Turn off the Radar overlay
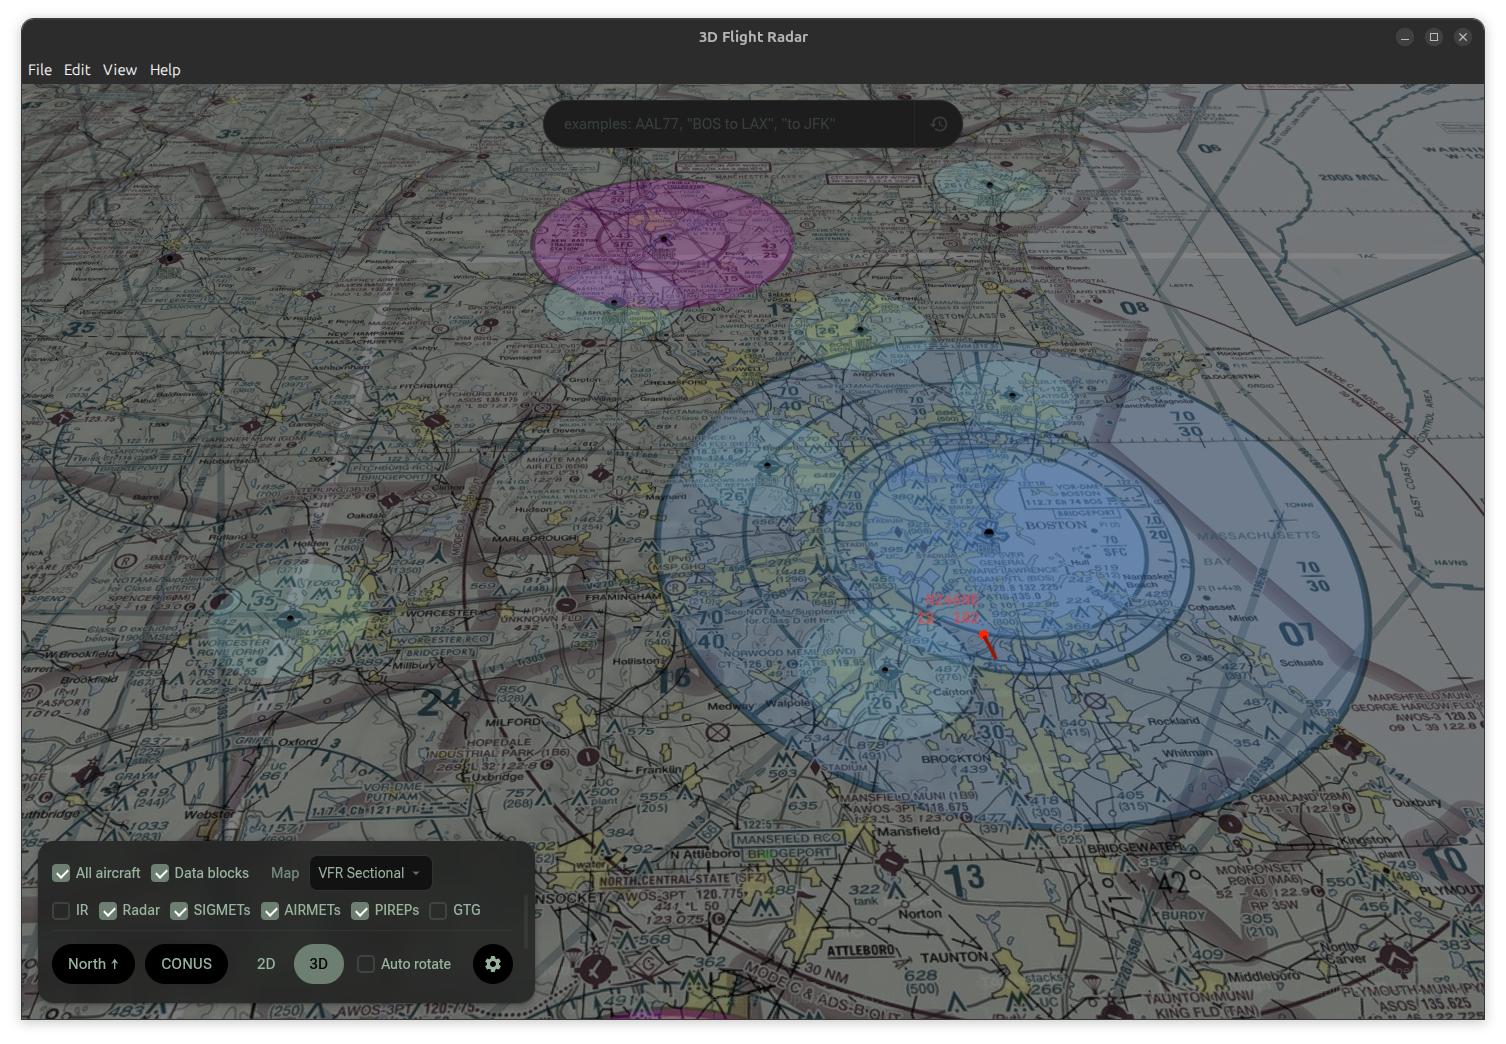Screen dimensions: 1506x1044 click(x=107, y=911)
